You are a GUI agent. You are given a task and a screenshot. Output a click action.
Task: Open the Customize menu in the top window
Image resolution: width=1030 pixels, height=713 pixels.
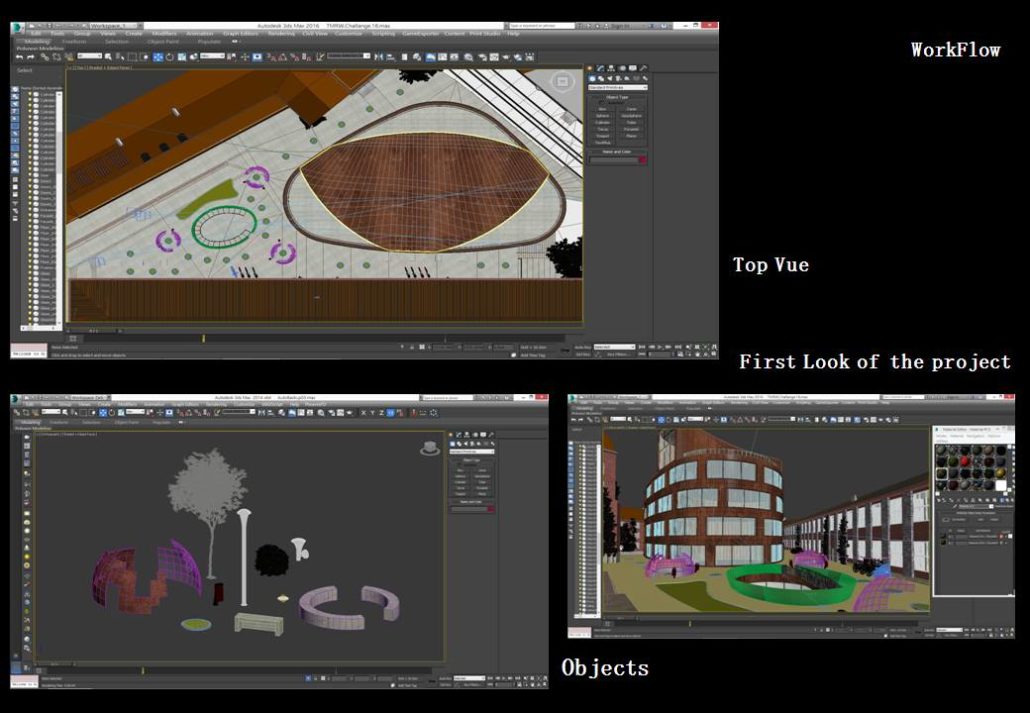click(349, 34)
